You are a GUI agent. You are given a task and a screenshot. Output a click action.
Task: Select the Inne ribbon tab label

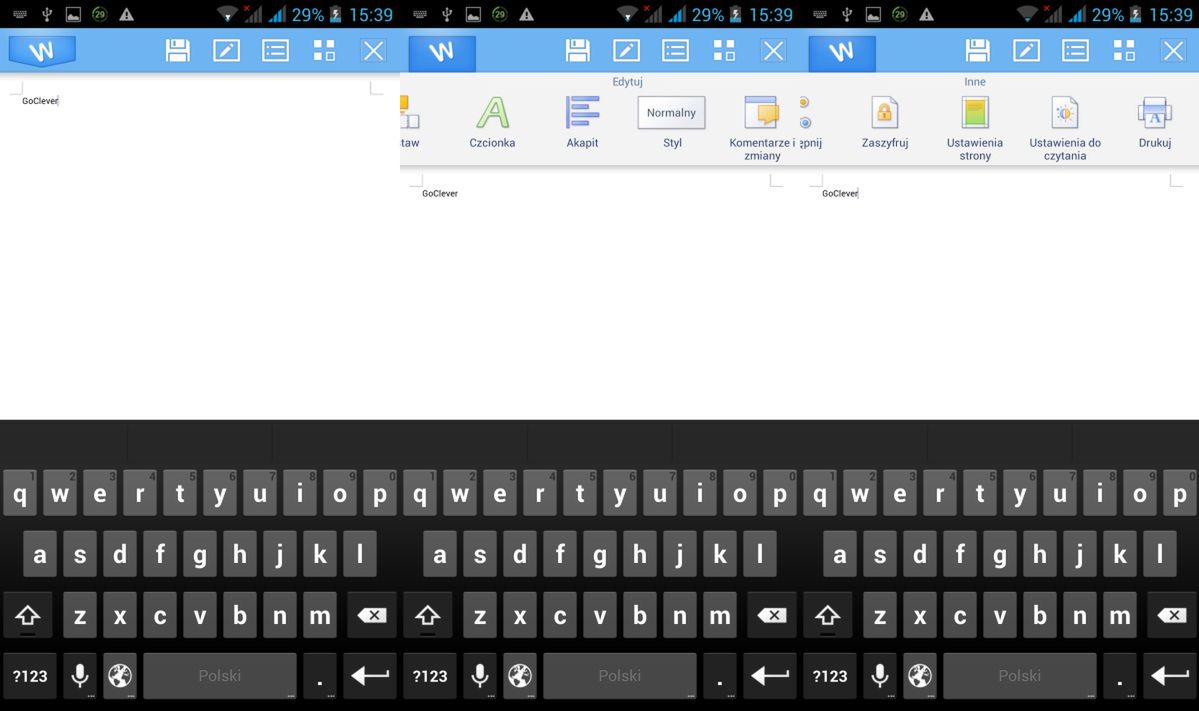pyautogui.click(x=975, y=82)
